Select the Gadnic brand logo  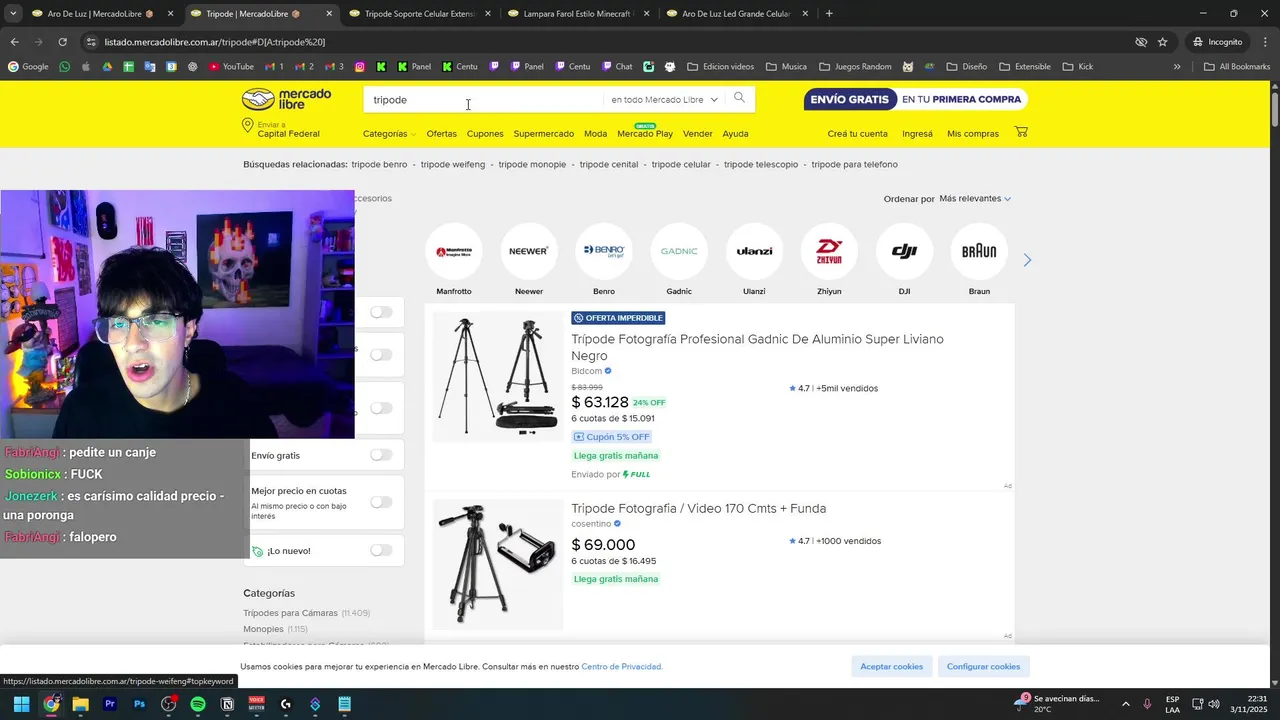[x=679, y=251]
